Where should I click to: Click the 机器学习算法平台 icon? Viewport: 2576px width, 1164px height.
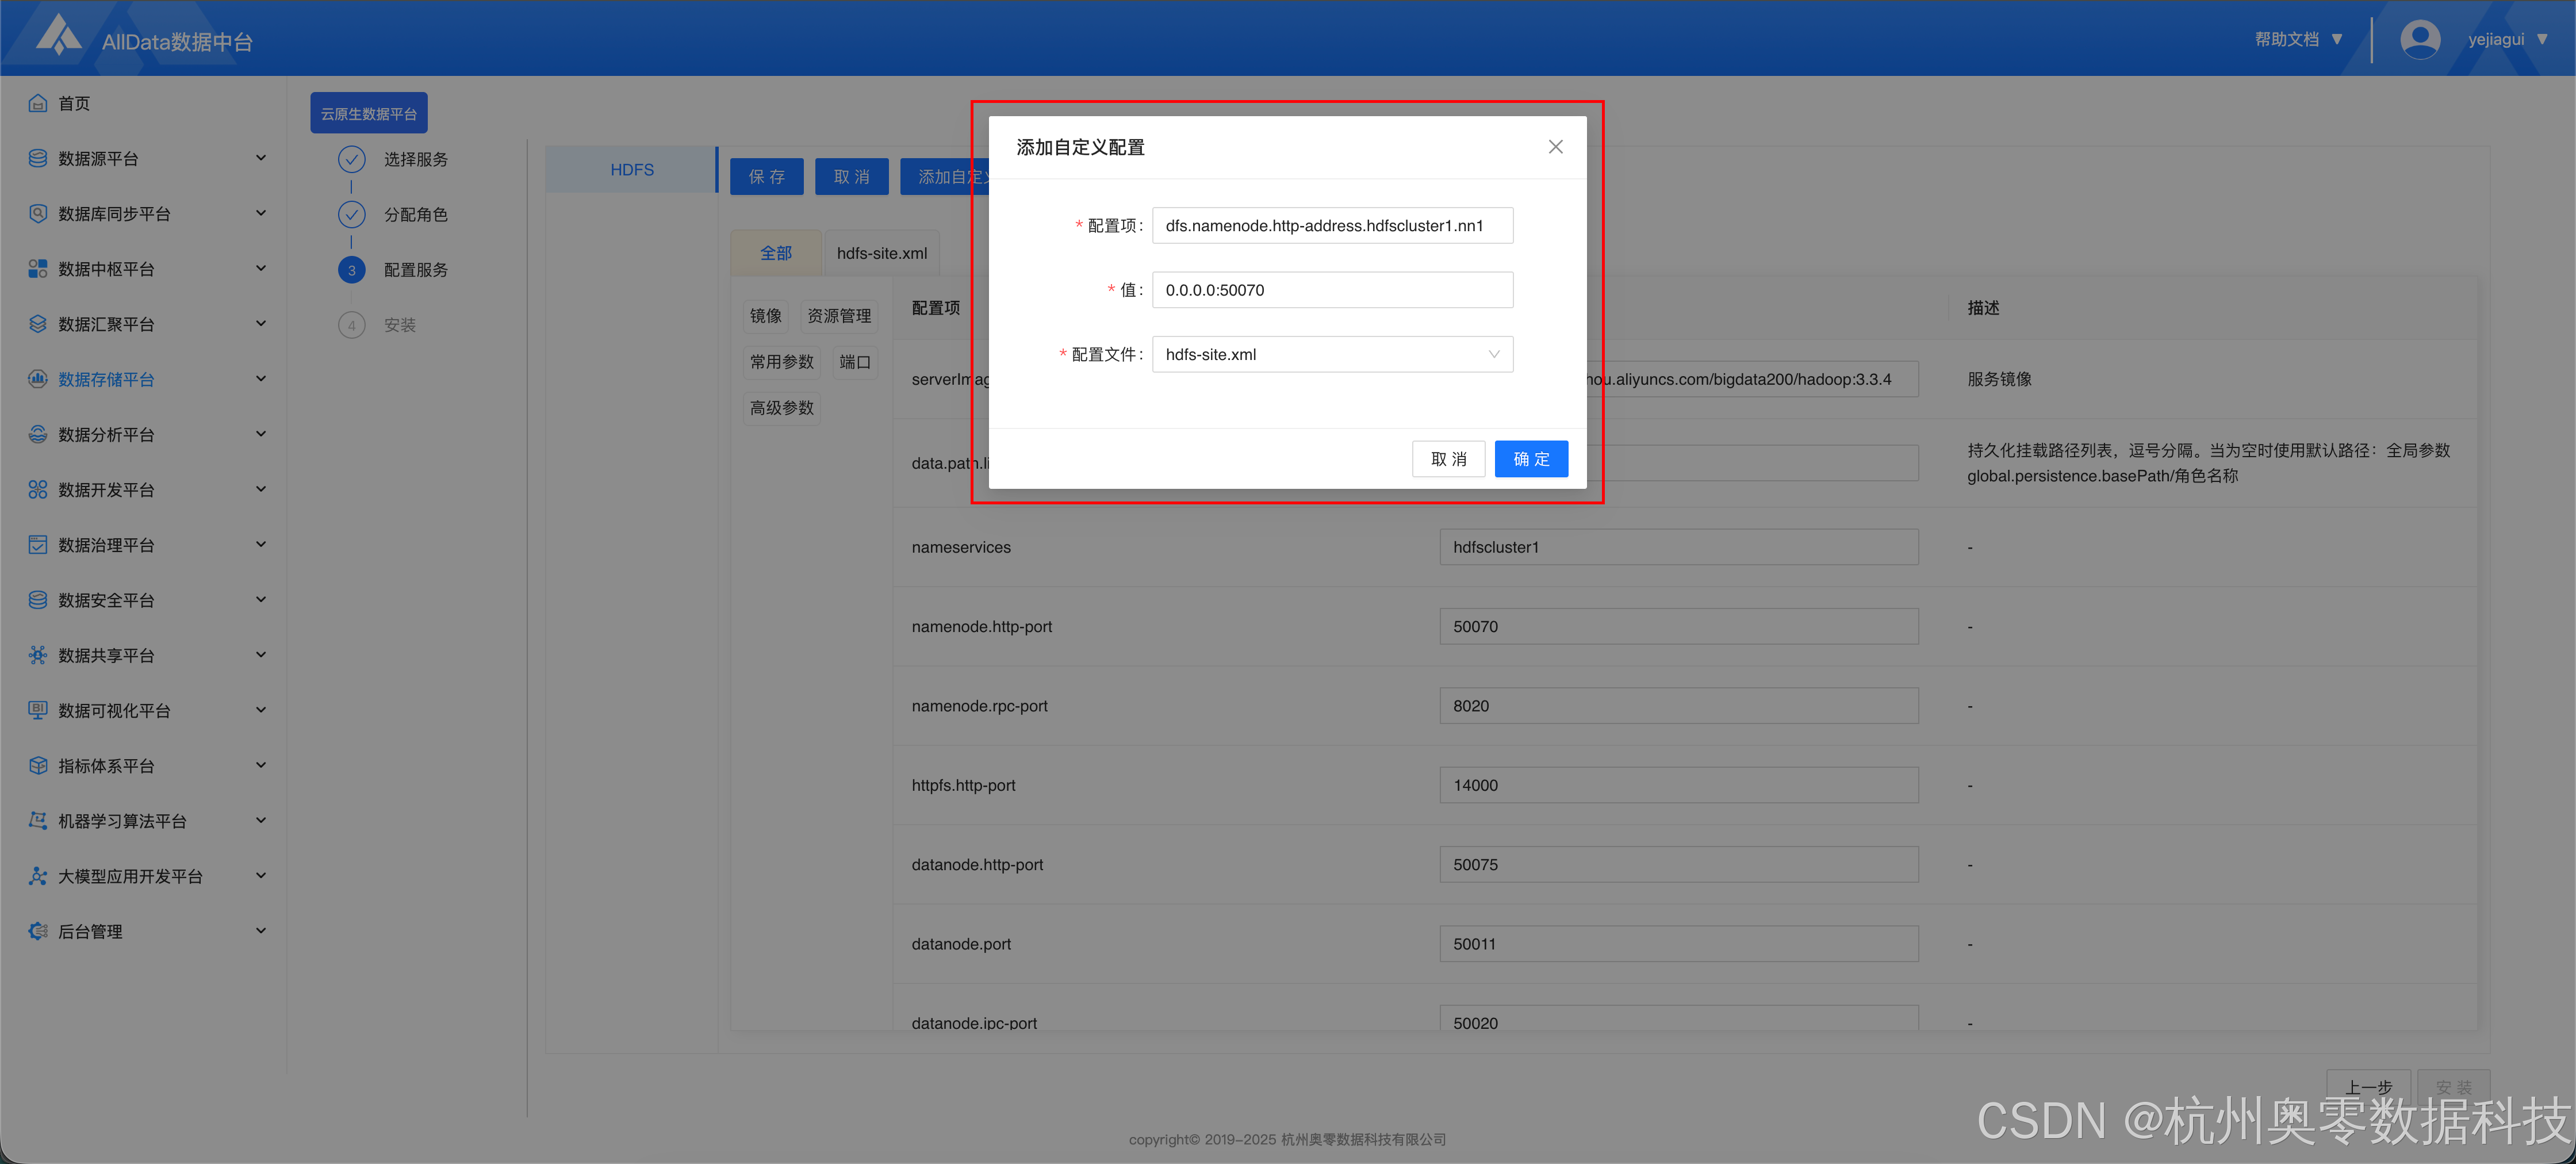(38, 820)
